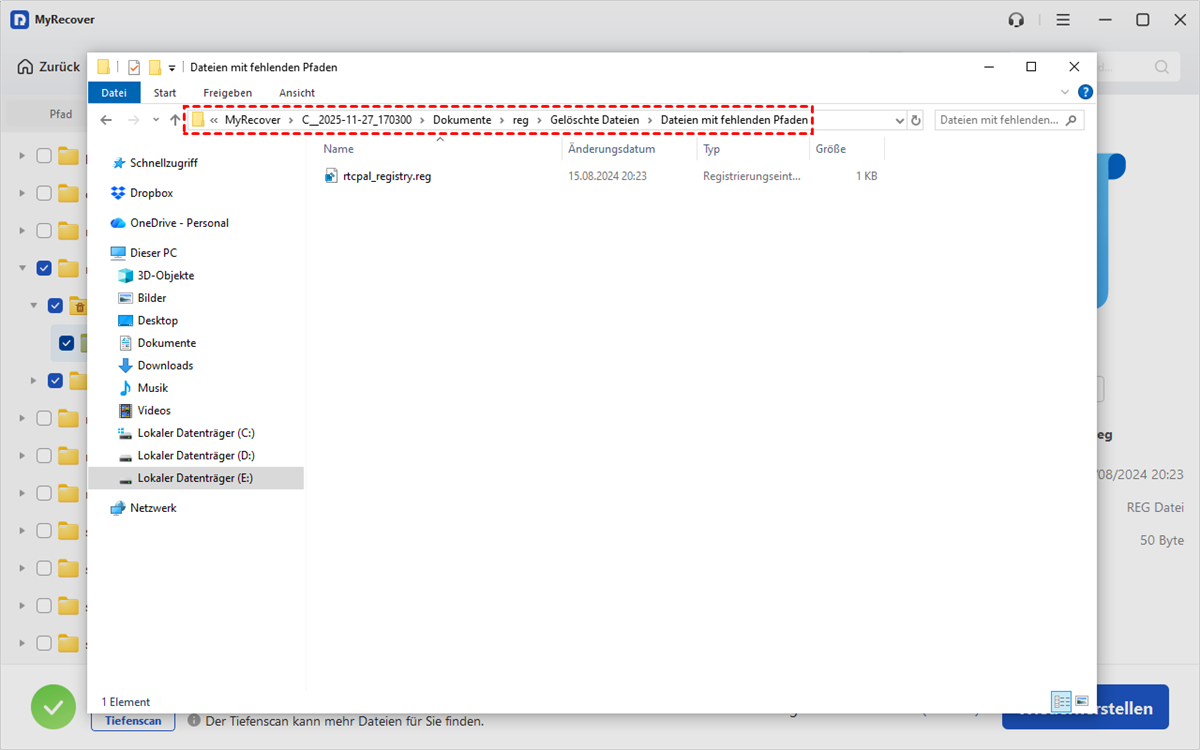Expand the ribbon with the chevron
Image resolution: width=1200 pixels, height=750 pixels.
click(x=1067, y=92)
